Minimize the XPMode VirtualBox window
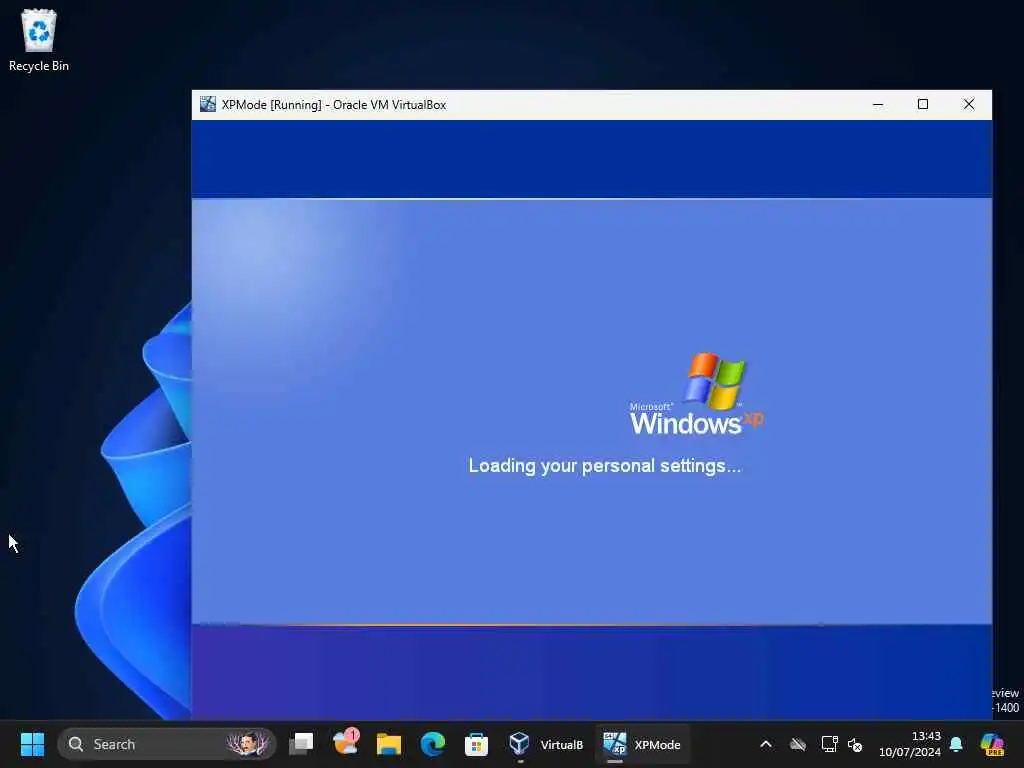The height and width of the screenshot is (768, 1024). pyautogui.click(x=878, y=104)
